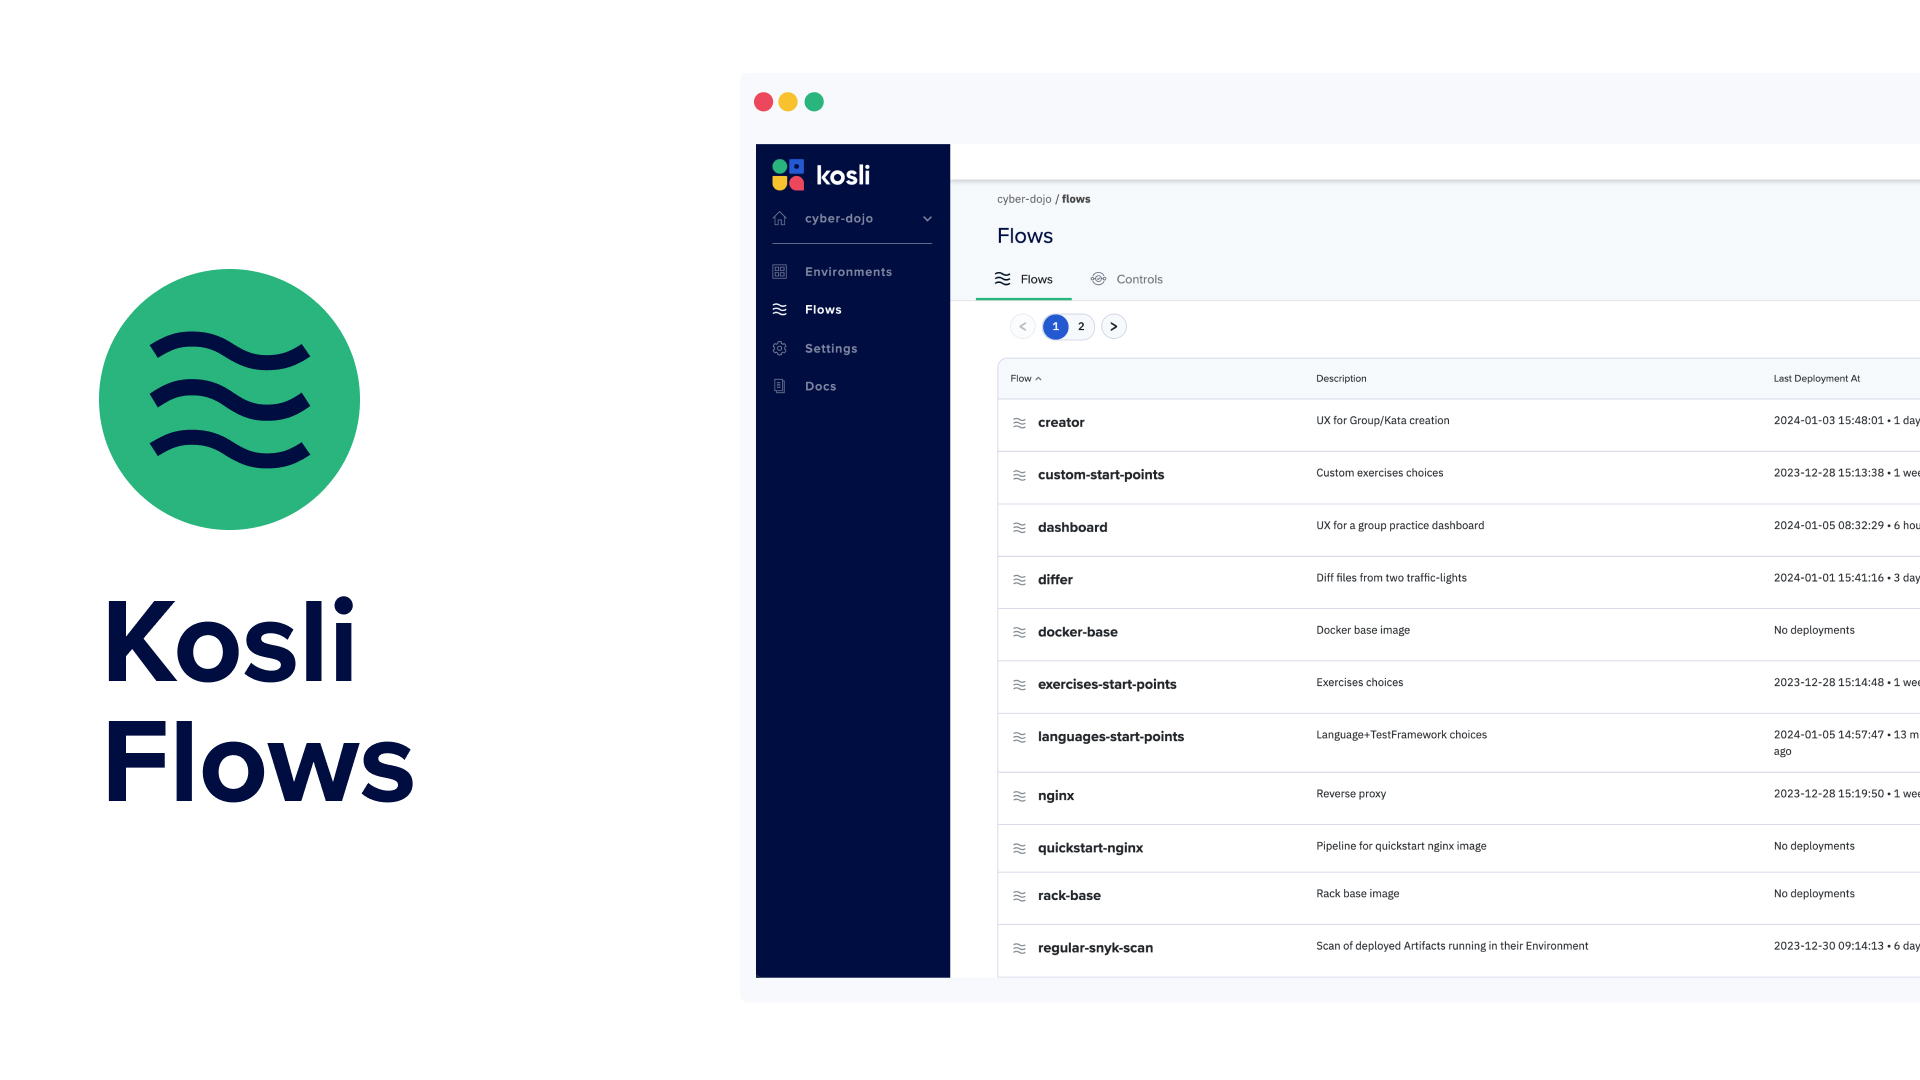Click the cyber-dojo breadcrumb link
Viewport: 1920px width, 1080px height.
[1023, 199]
